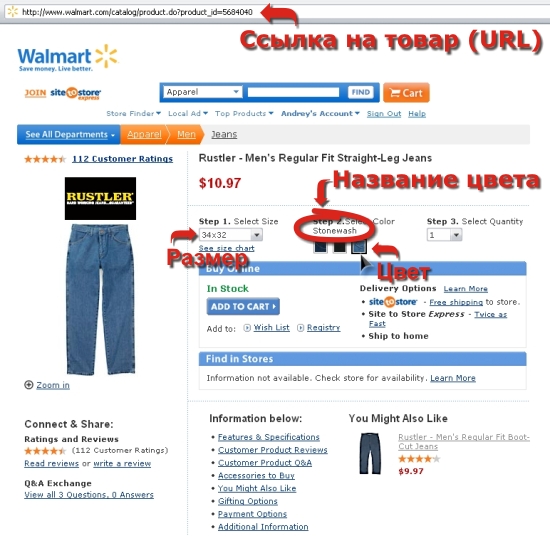Select the Stonewash color swatch
The image size is (550, 536).
358,246
